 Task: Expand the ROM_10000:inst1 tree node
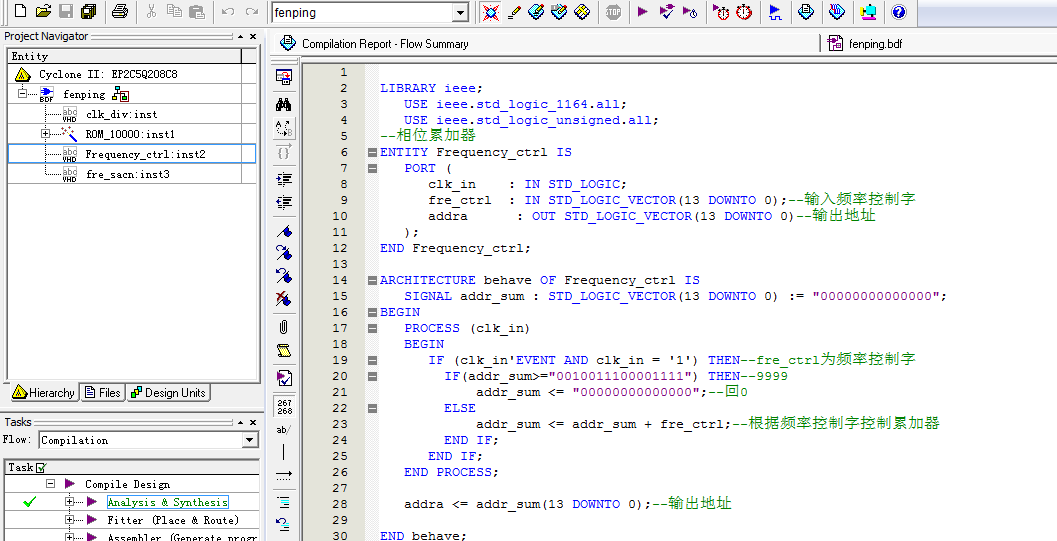tap(45, 134)
